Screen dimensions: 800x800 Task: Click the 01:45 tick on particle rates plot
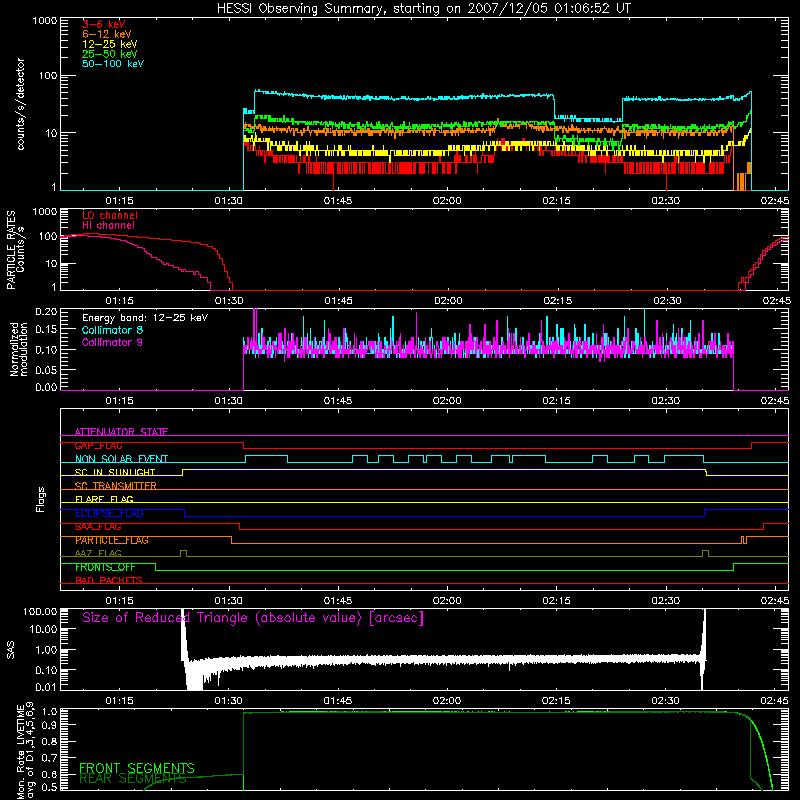pyautogui.click(x=338, y=301)
